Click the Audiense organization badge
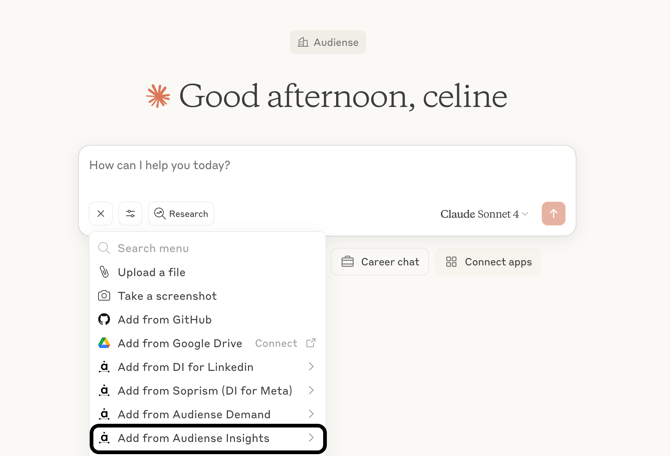Image resolution: width=670 pixels, height=456 pixels. 328,42
